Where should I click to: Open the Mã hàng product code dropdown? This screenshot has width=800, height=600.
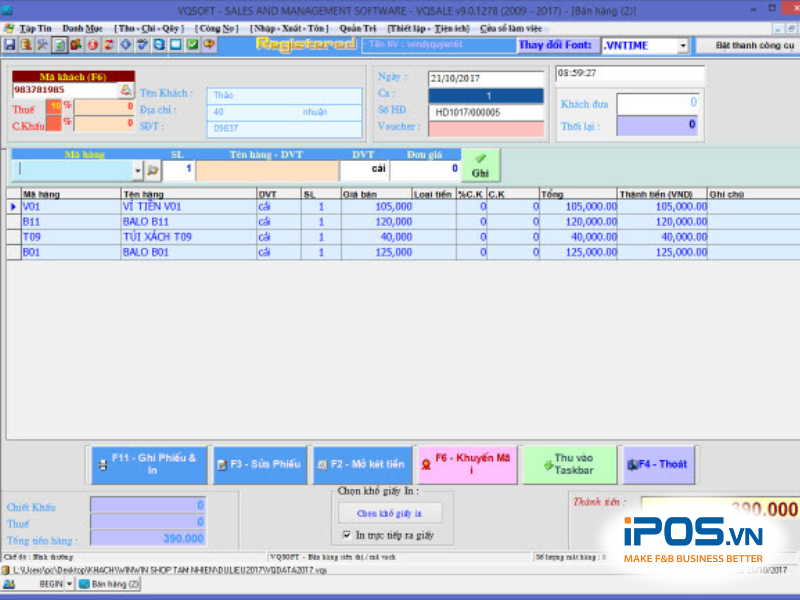tap(137, 170)
